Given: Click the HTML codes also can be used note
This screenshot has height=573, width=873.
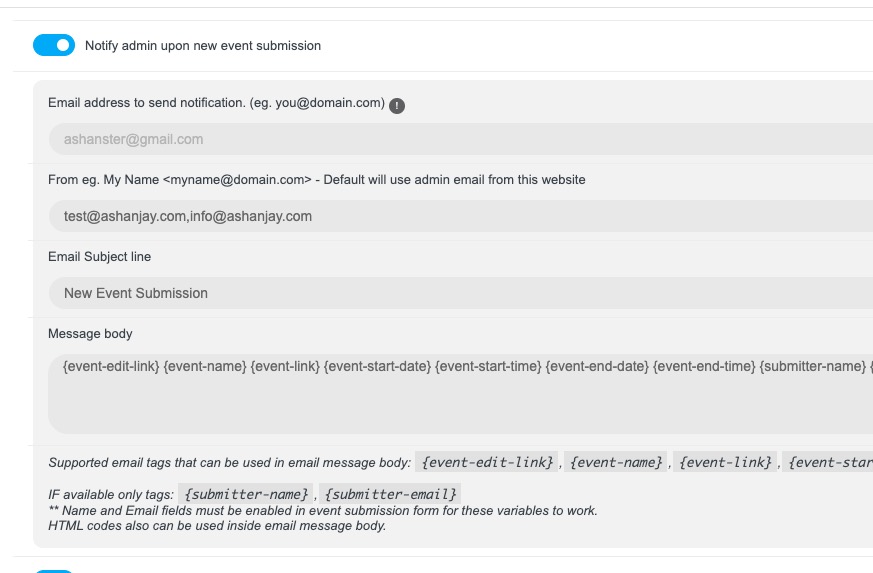Looking at the screenshot, I should (217, 526).
